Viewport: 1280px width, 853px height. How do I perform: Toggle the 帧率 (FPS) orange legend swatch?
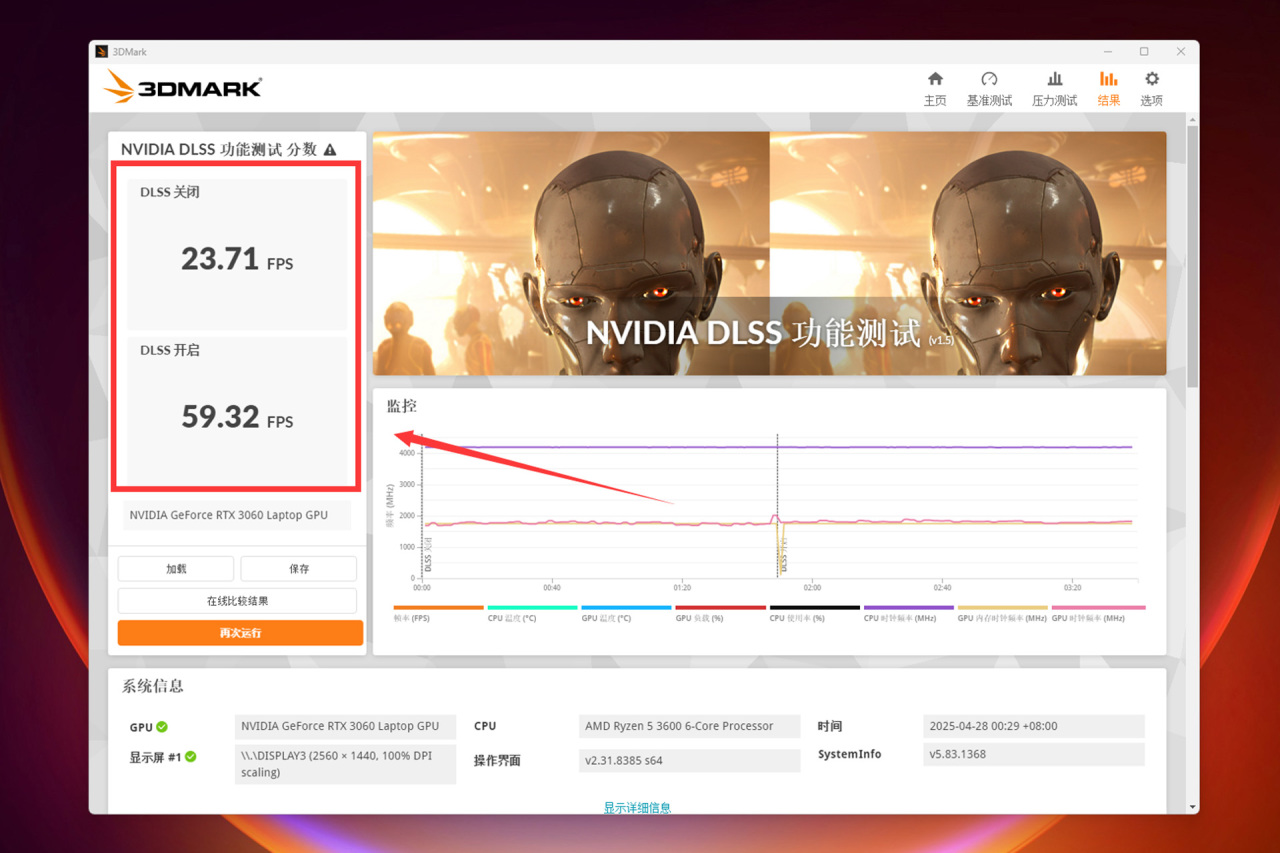(439, 607)
